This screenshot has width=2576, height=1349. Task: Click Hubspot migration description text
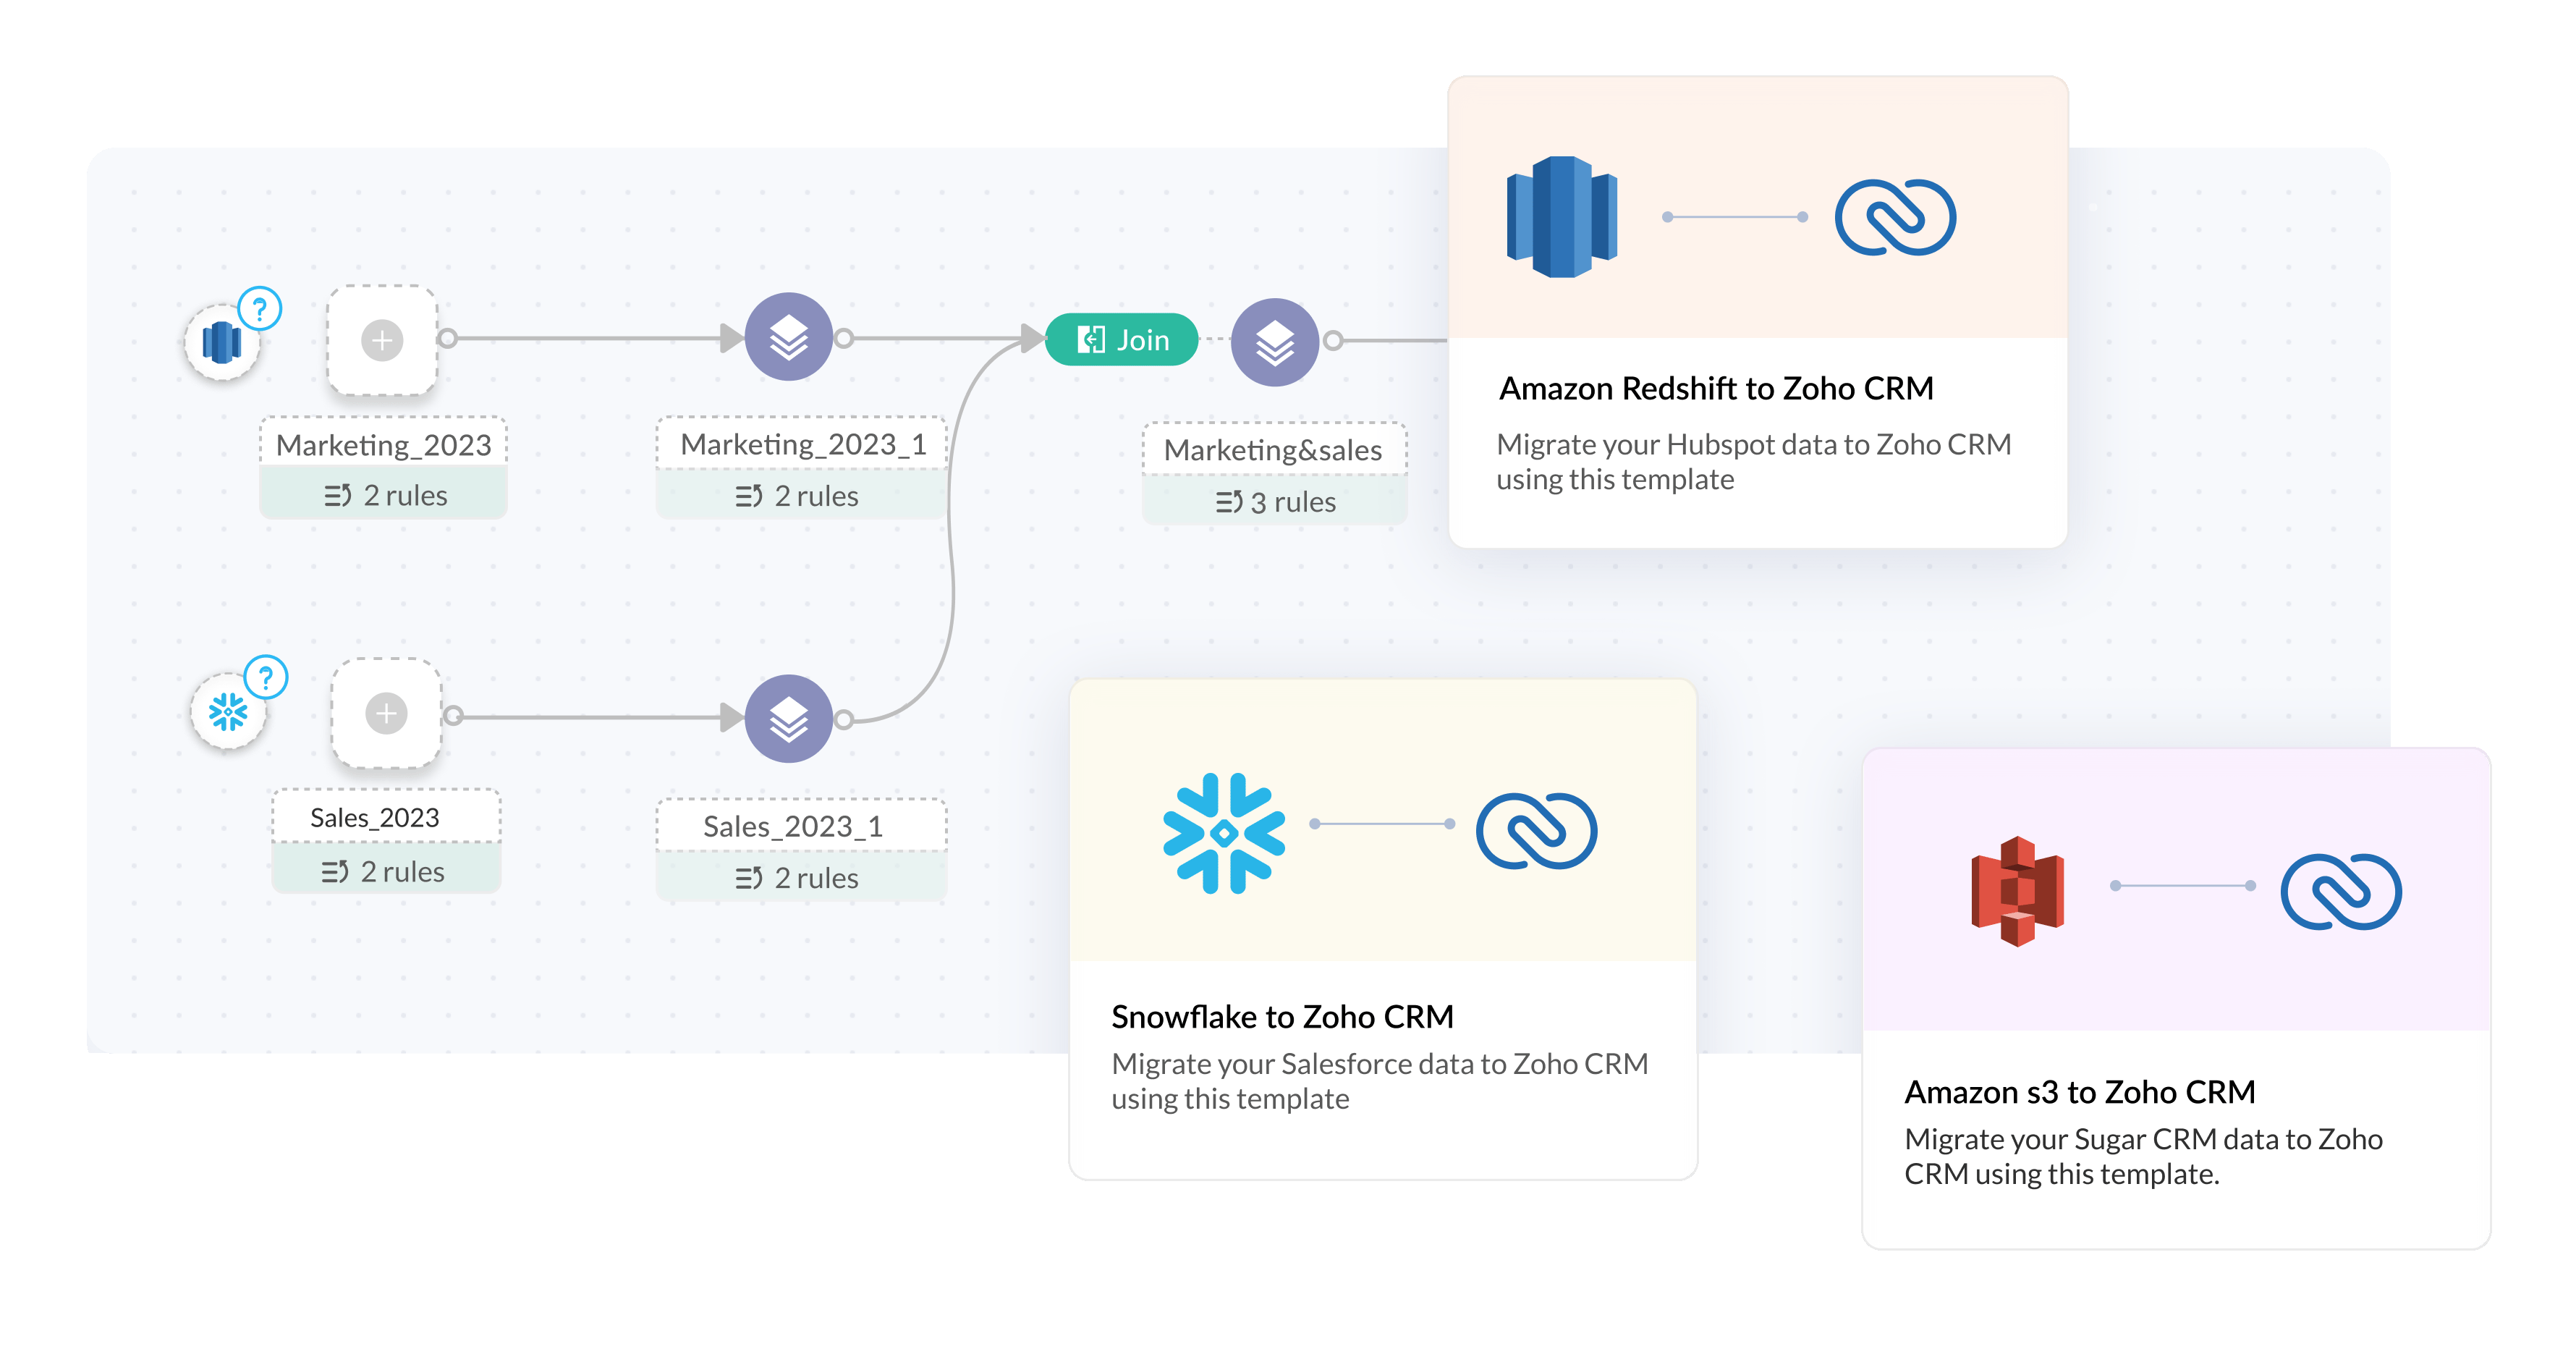coord(1754,461)
